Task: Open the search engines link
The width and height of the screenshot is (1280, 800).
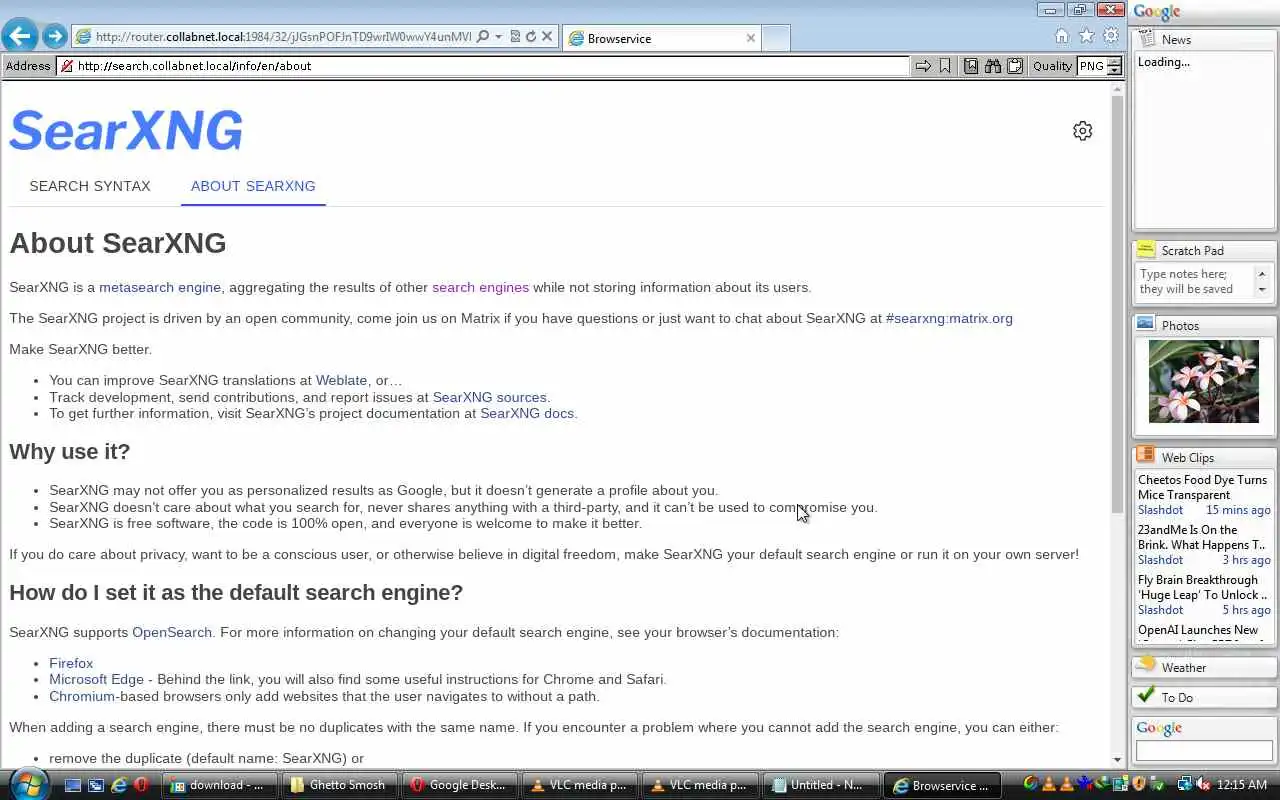Action: [x=480, y=287]
